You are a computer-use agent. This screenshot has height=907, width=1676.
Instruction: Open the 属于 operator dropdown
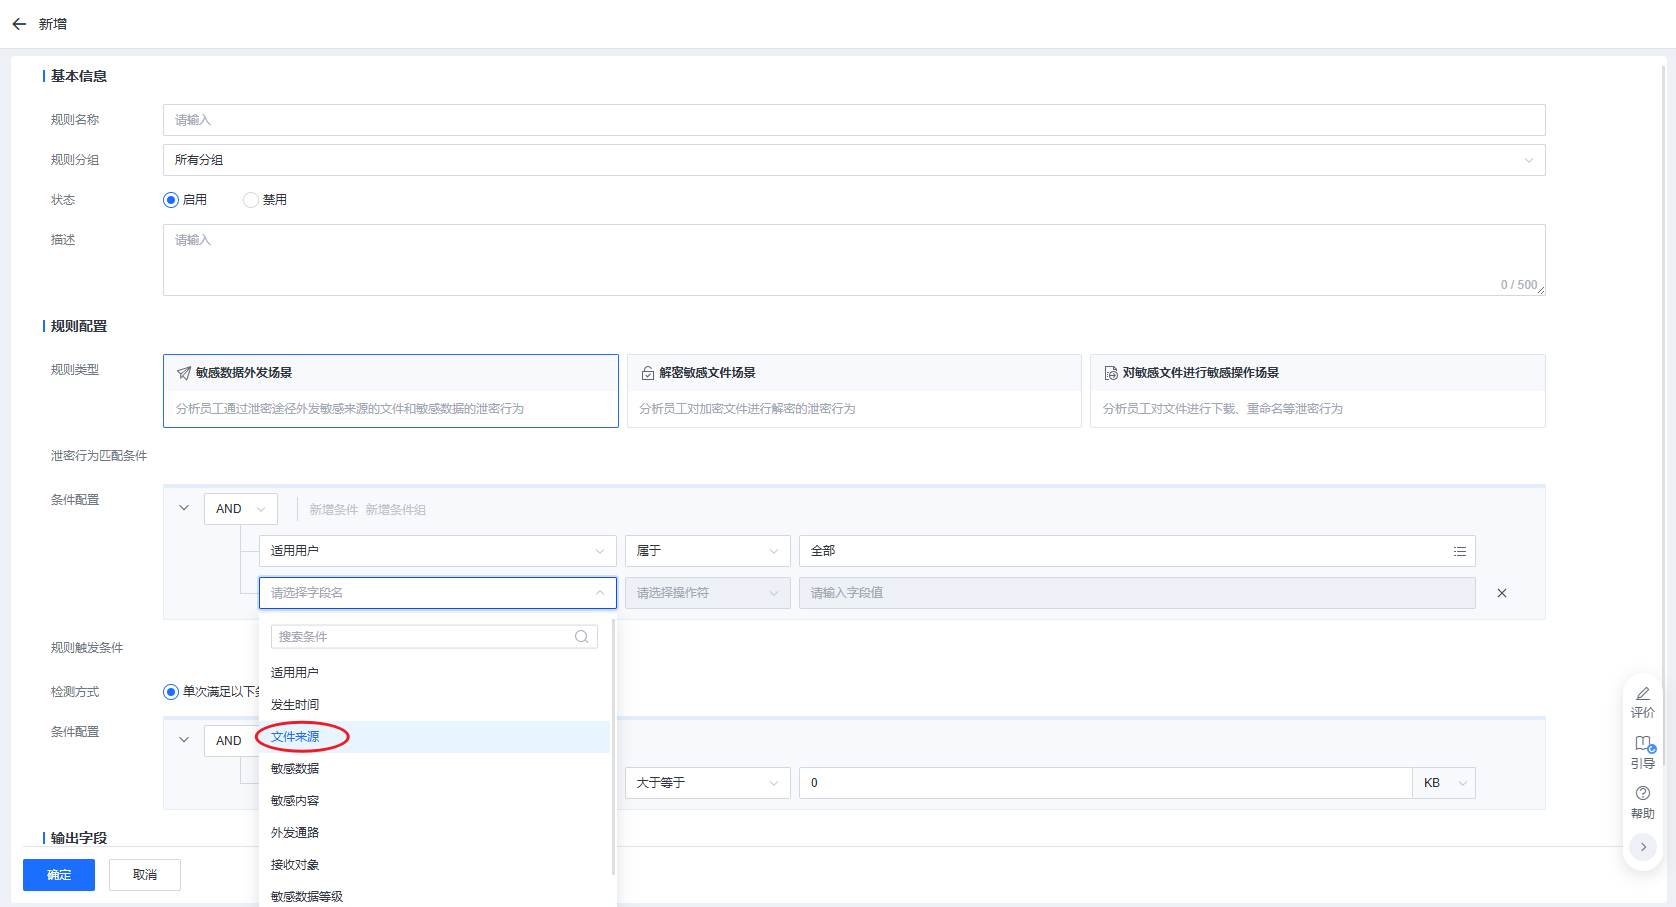click(x=706, y=551)
